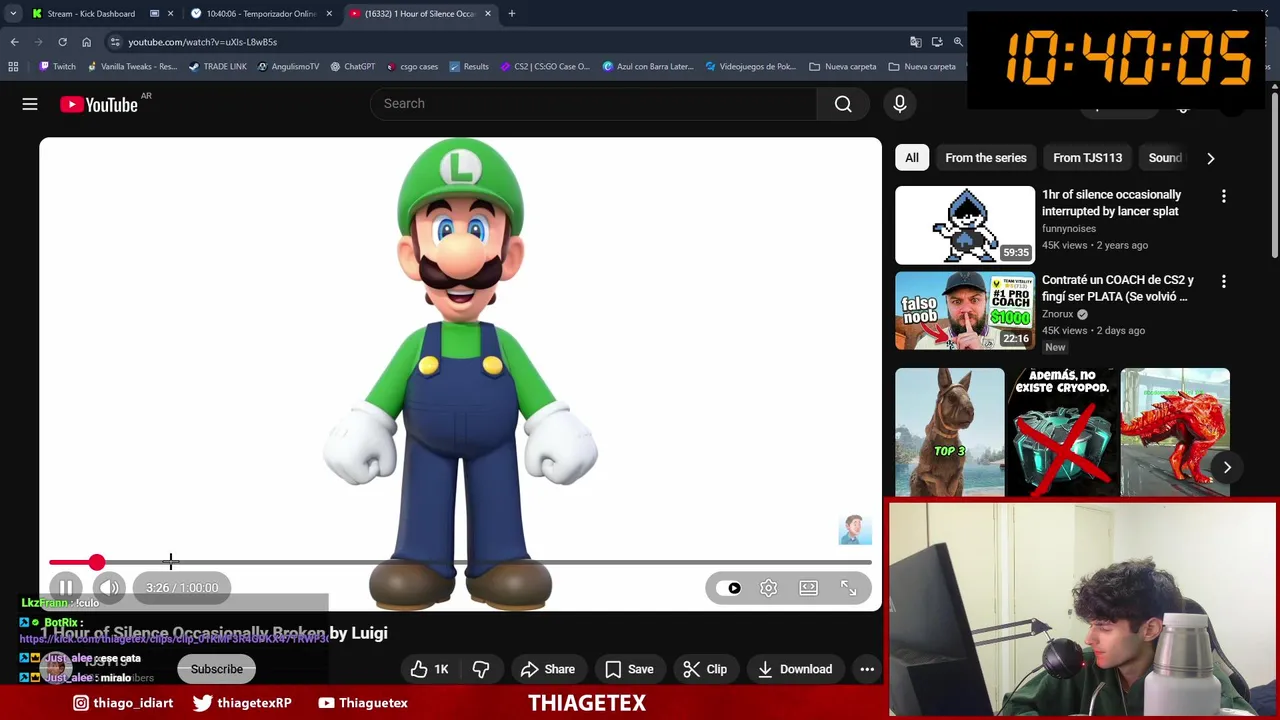Select the From TJS113 chip
This screenshot has height=720, width=1280.
click(1087, 158)
